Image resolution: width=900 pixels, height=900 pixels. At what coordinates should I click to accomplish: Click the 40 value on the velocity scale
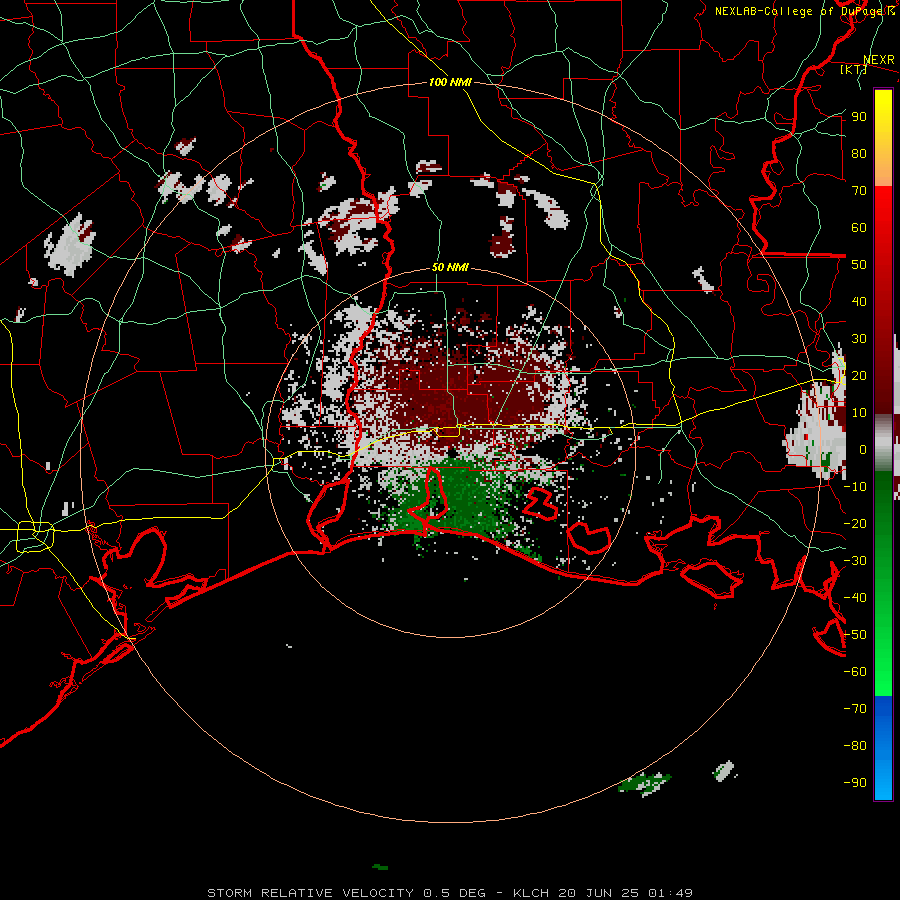point(859,301)
